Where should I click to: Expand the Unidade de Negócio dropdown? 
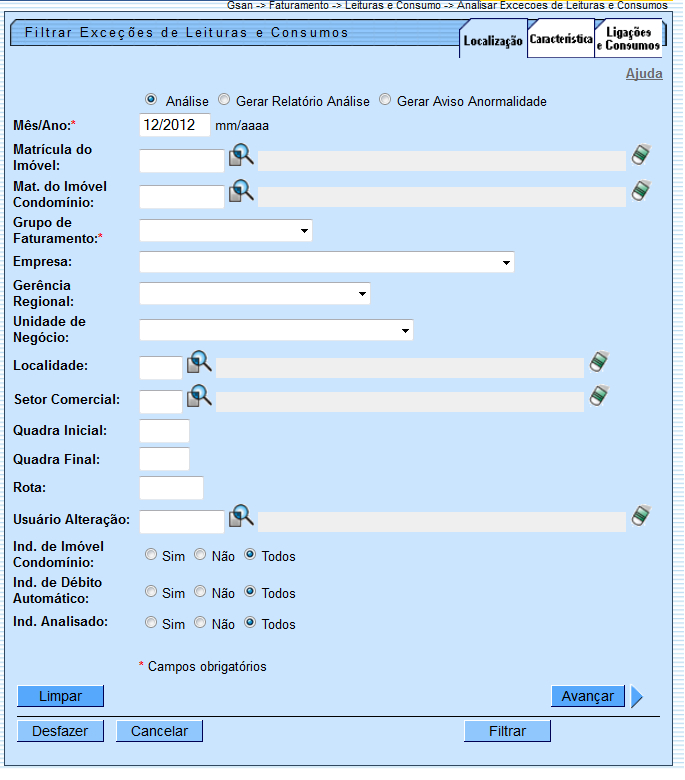pyautogui.click(x=276, y=330)
